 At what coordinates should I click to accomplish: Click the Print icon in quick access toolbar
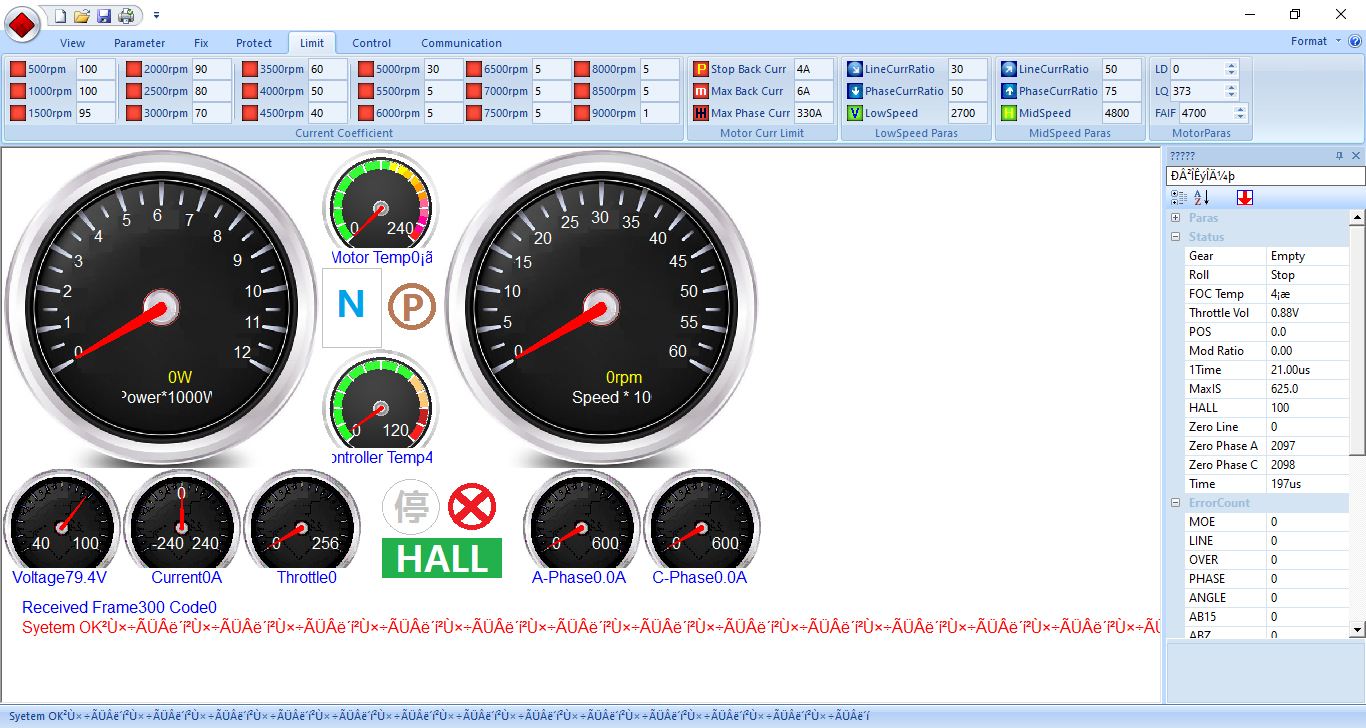click(126, 16)
